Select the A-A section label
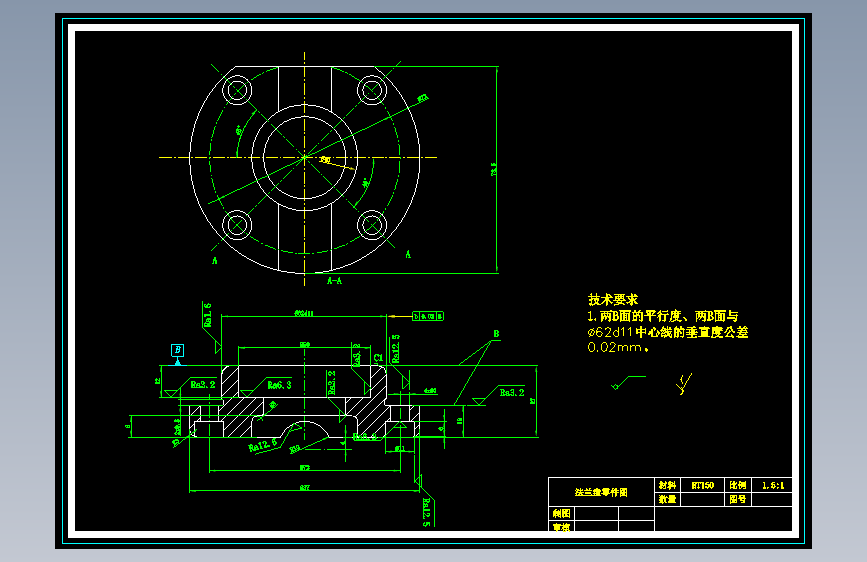This screenshot has width=867, height=562. click(x=335, y=281)
